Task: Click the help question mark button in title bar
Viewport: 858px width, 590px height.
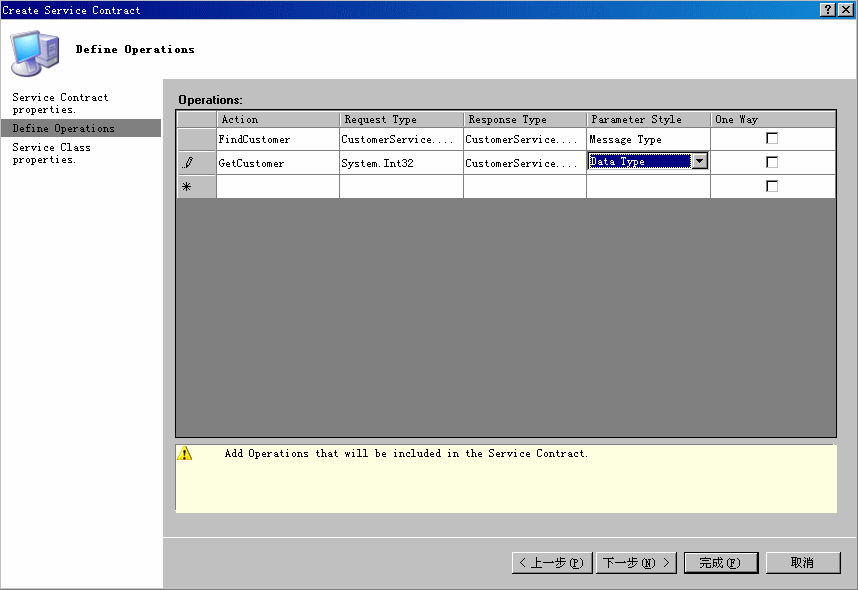Action: coord(828,9)
